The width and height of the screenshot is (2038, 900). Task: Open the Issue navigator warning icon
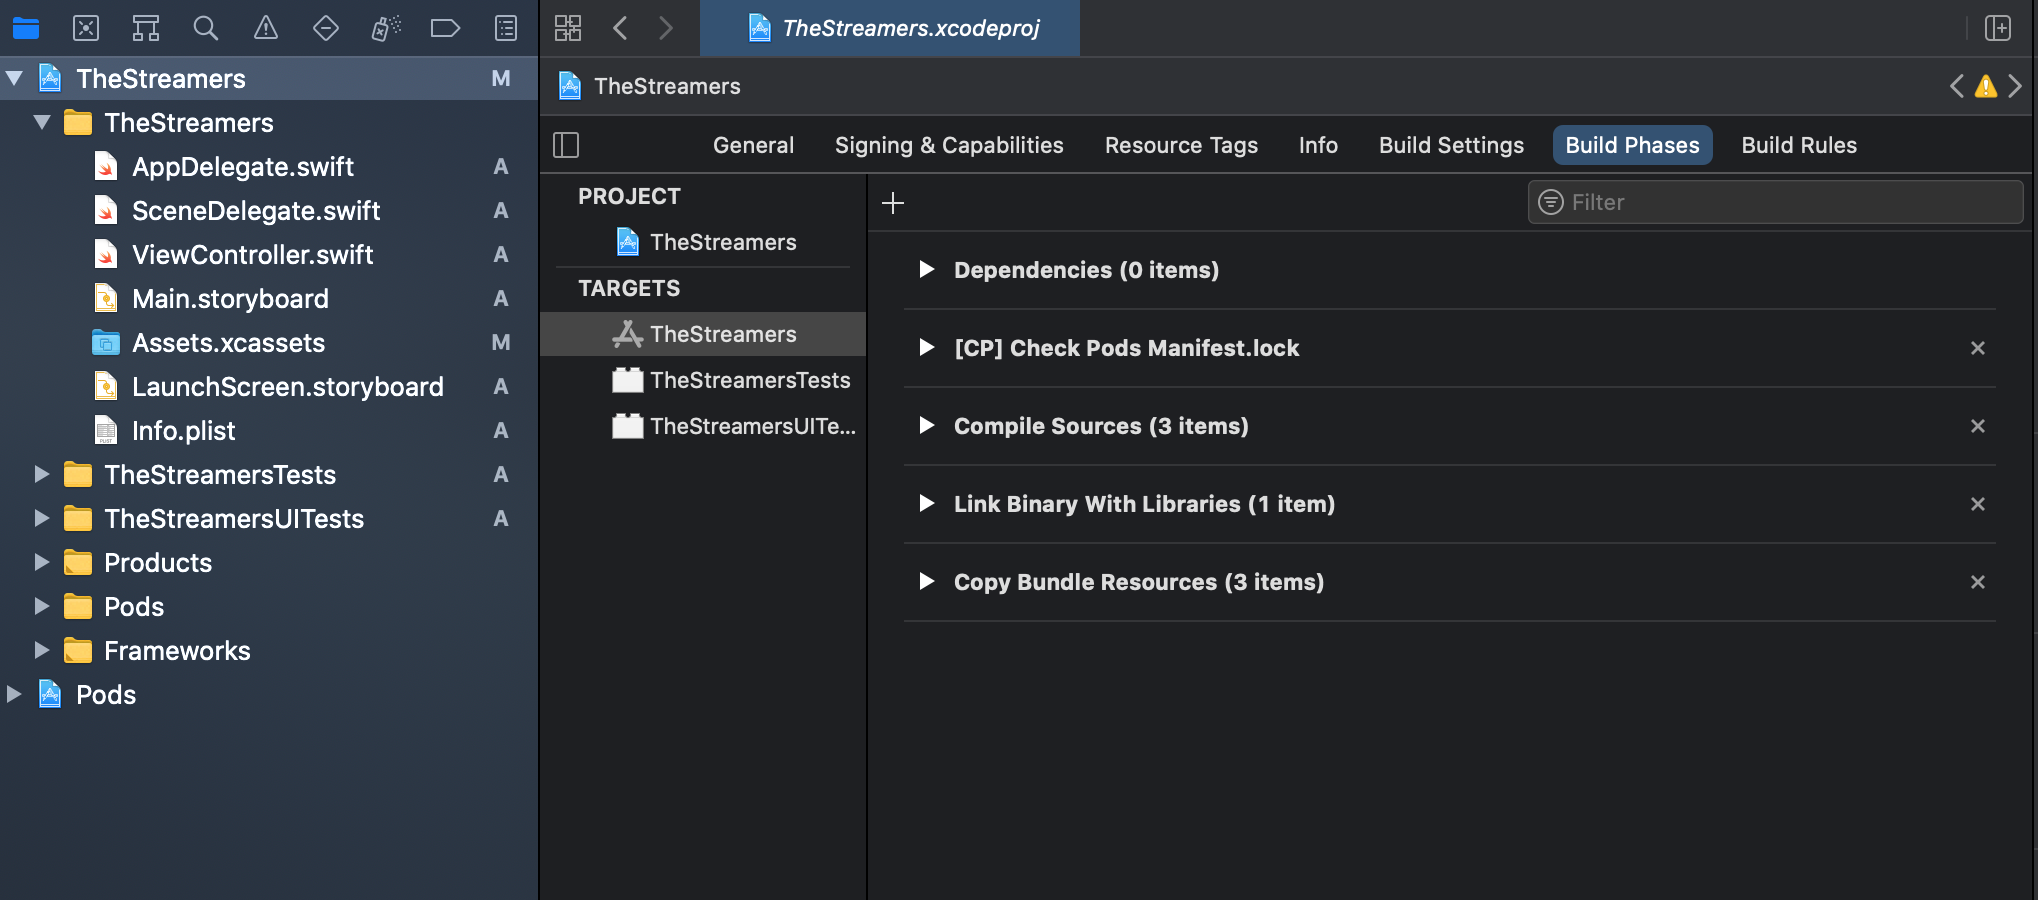click(266, 28)
